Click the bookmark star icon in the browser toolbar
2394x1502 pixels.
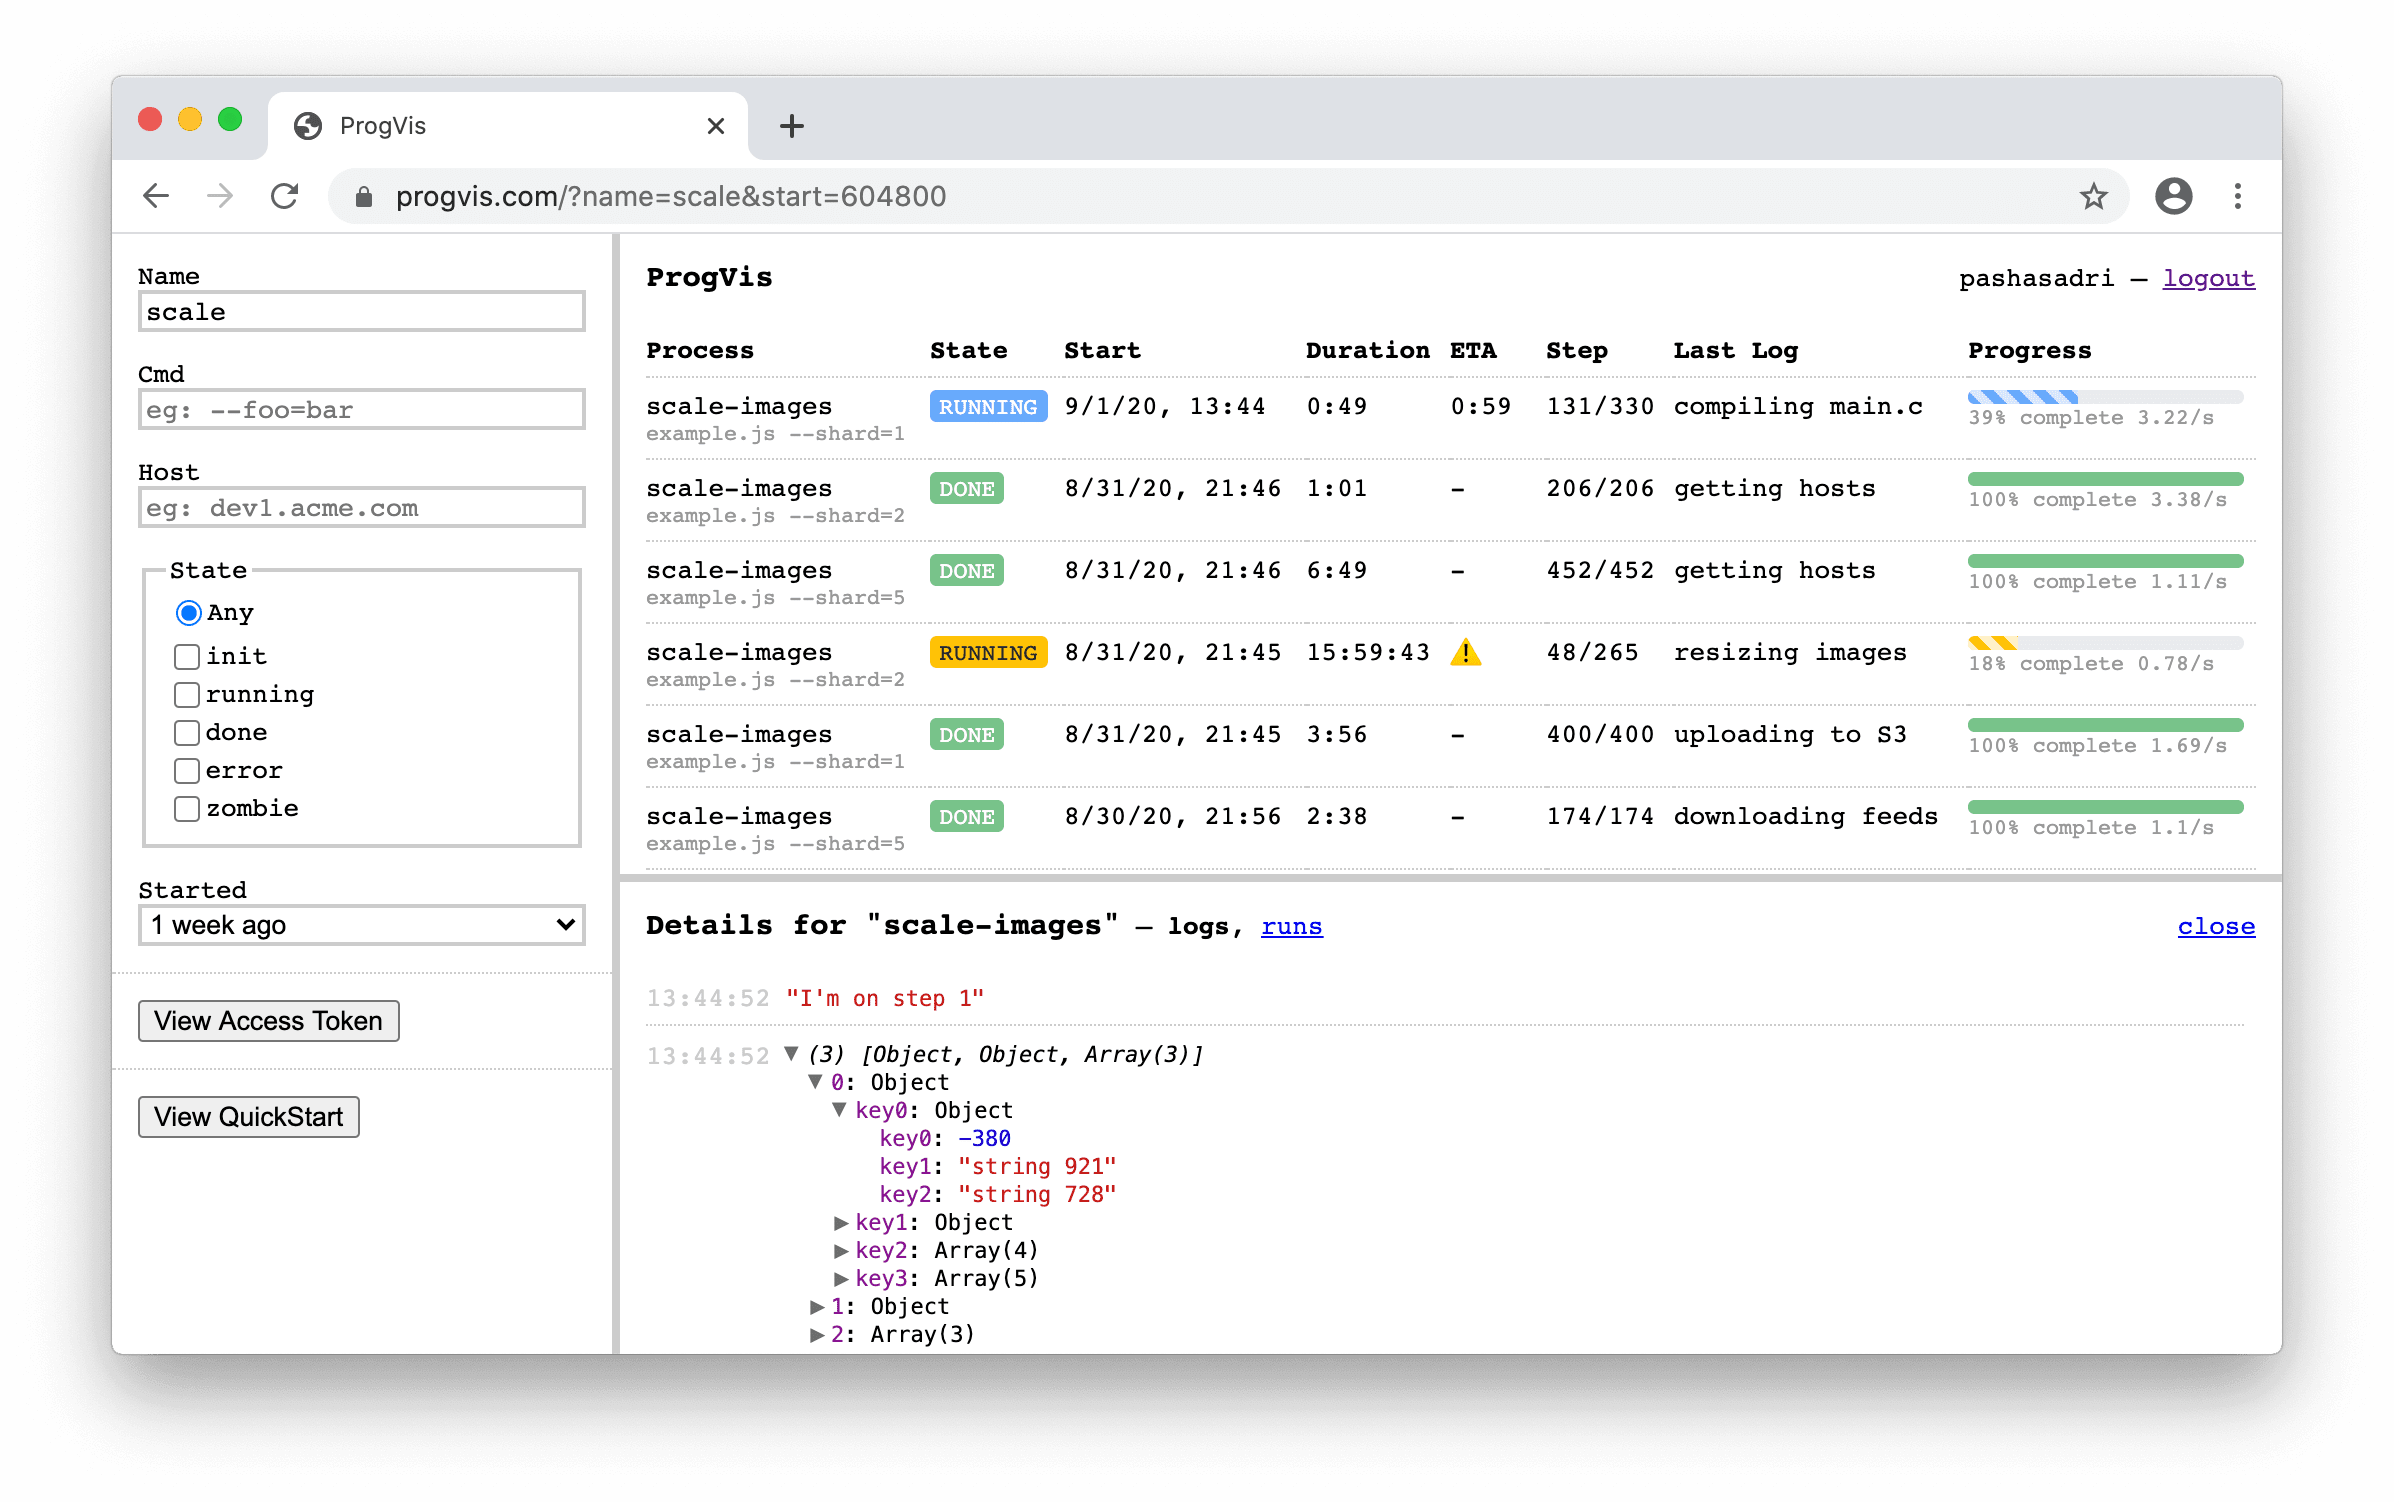click(x=2091, y=194)
